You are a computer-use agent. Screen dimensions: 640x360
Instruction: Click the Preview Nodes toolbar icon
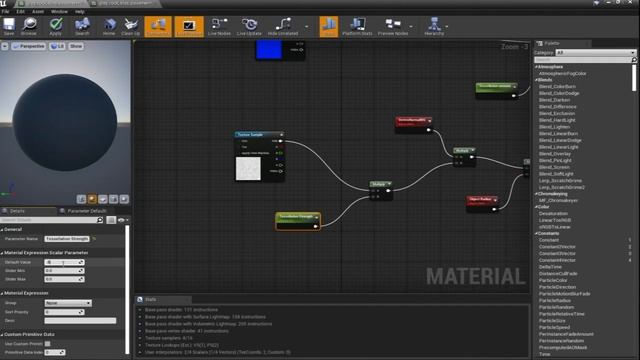coord(393,26)
